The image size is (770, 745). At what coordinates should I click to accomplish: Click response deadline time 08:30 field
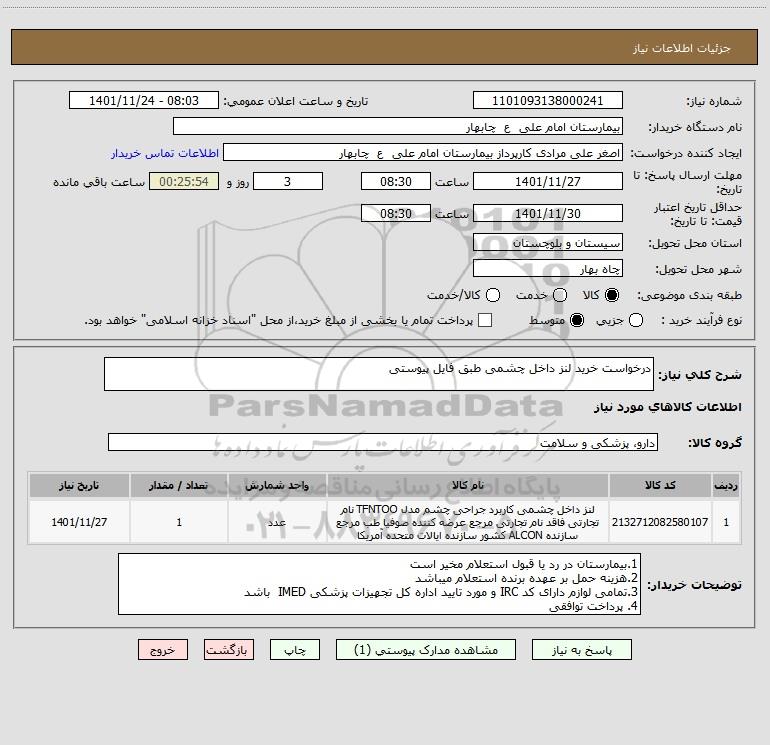pos(396,181)
